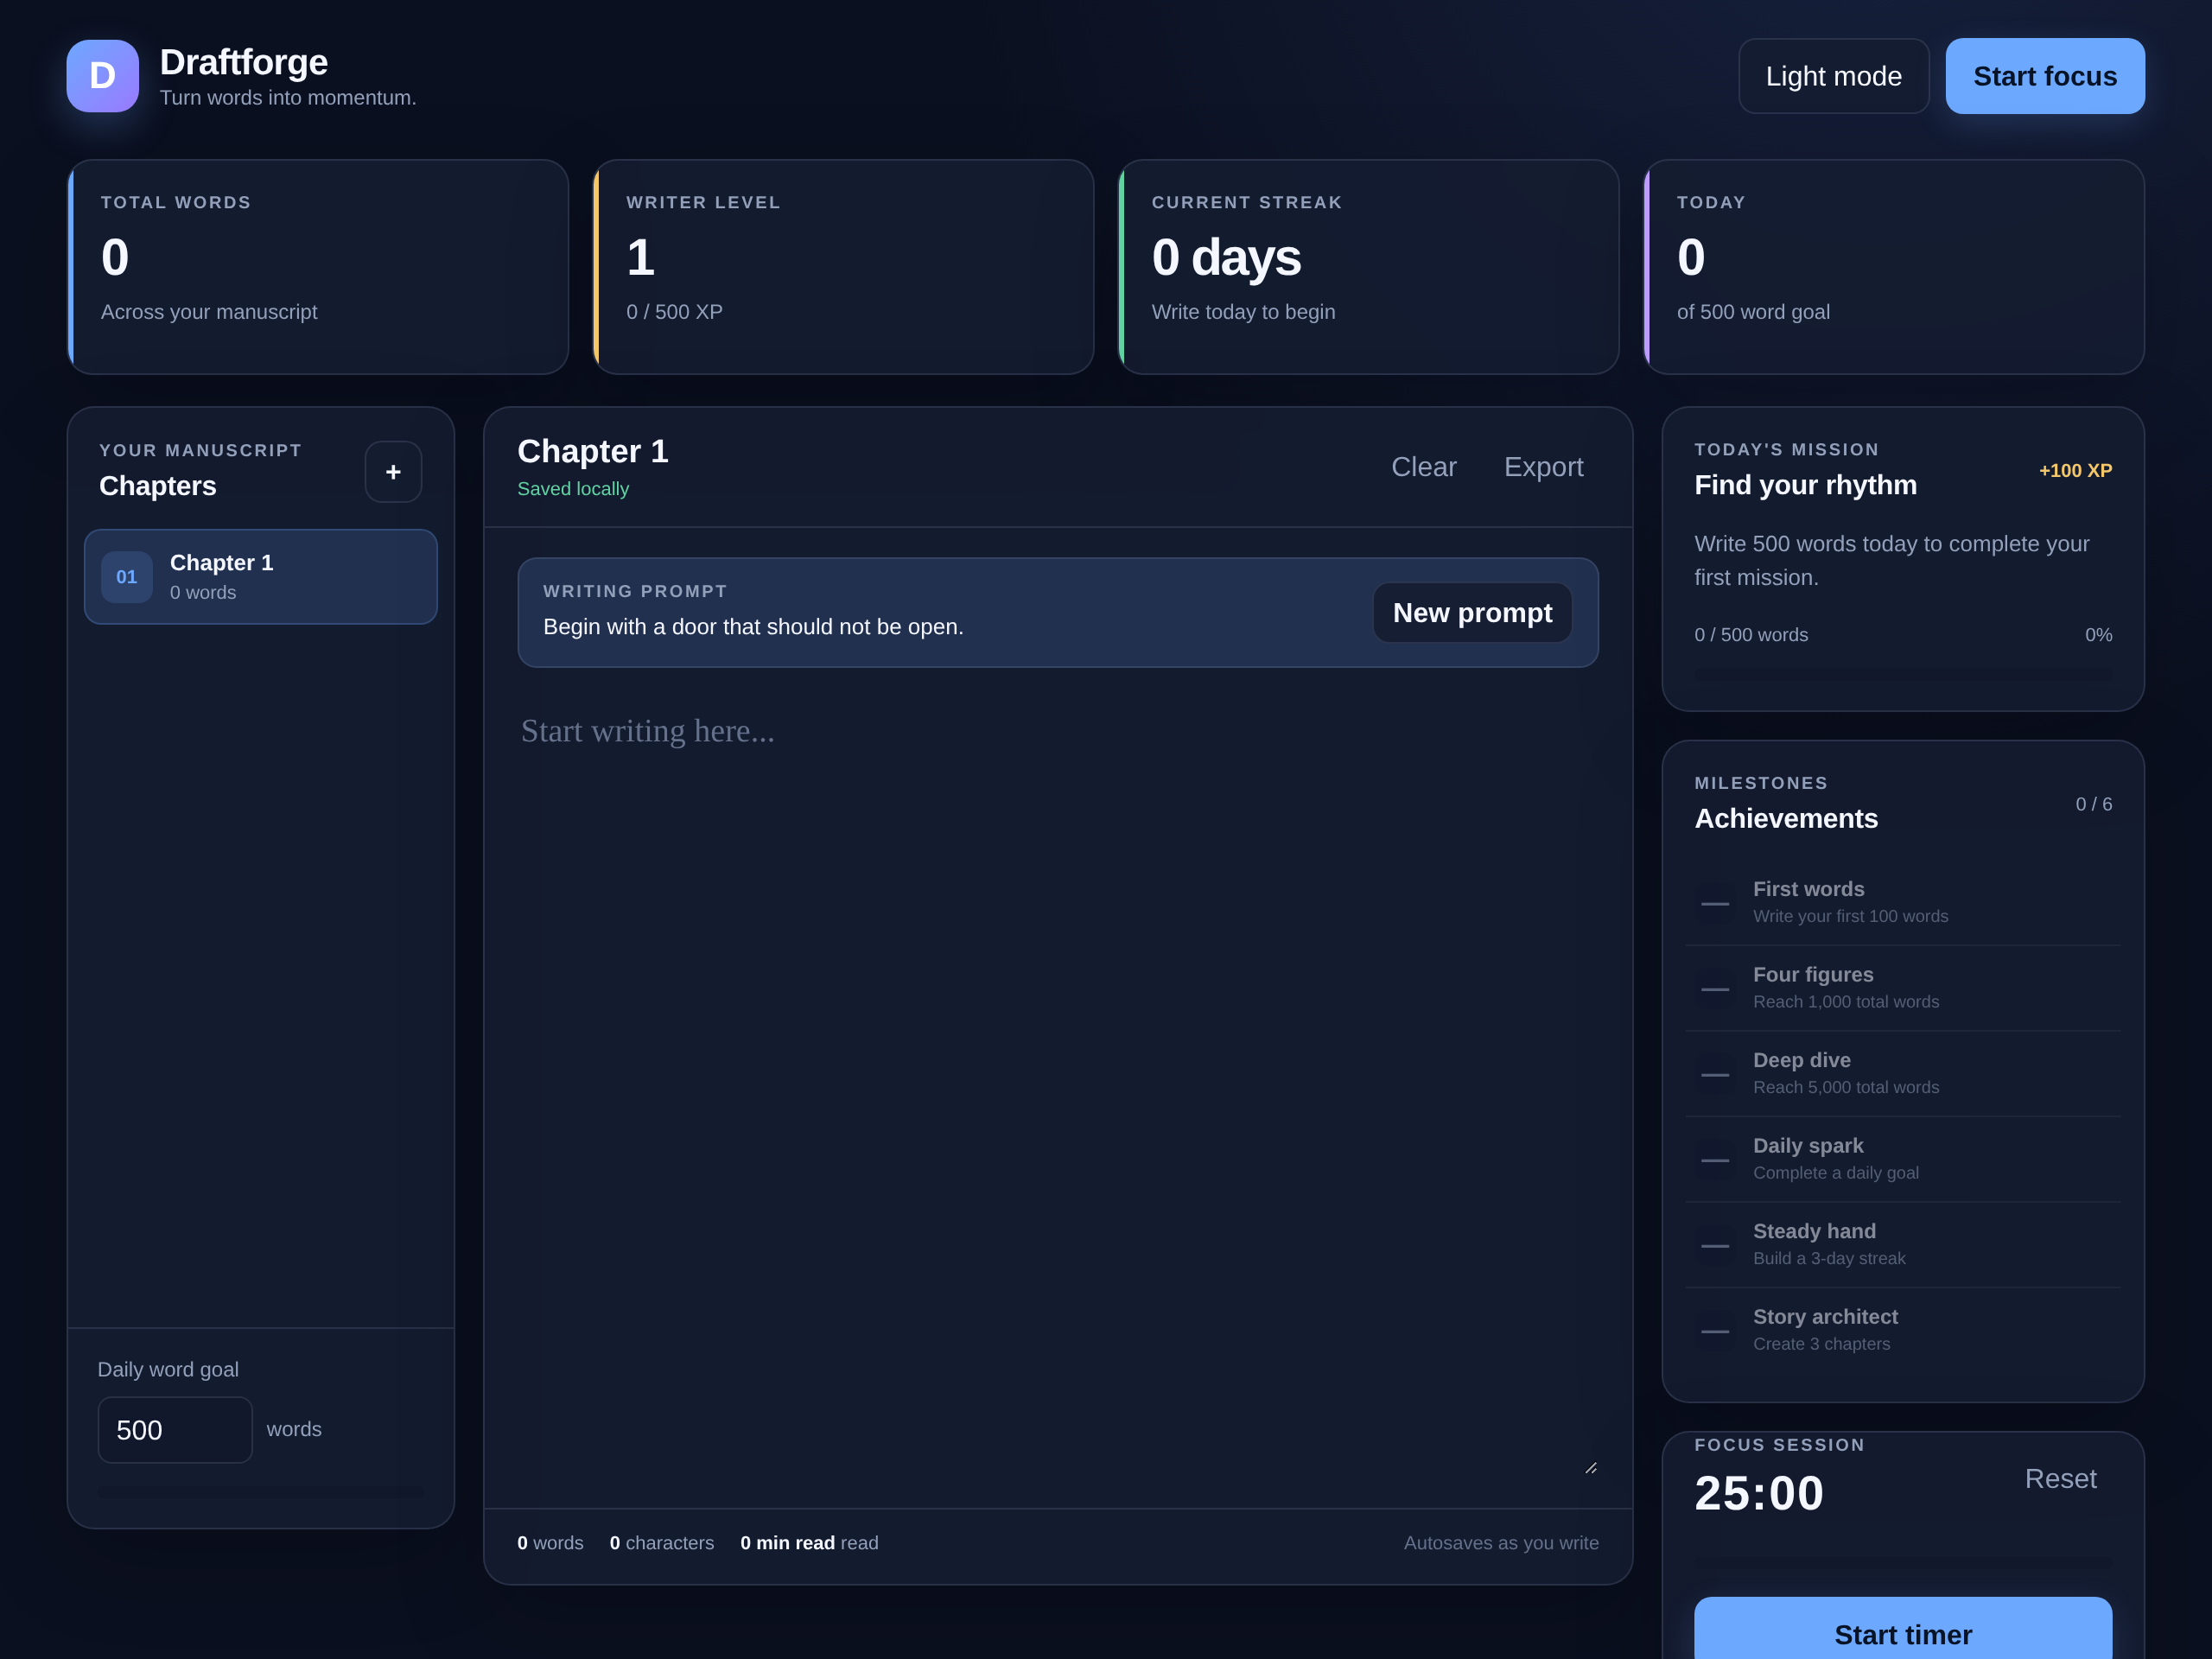Image resolution: width=2212 pixels, height=1659 pixels.
Task: Click 'Autosaves as you write' footer text
Action: [1500, 1543]
